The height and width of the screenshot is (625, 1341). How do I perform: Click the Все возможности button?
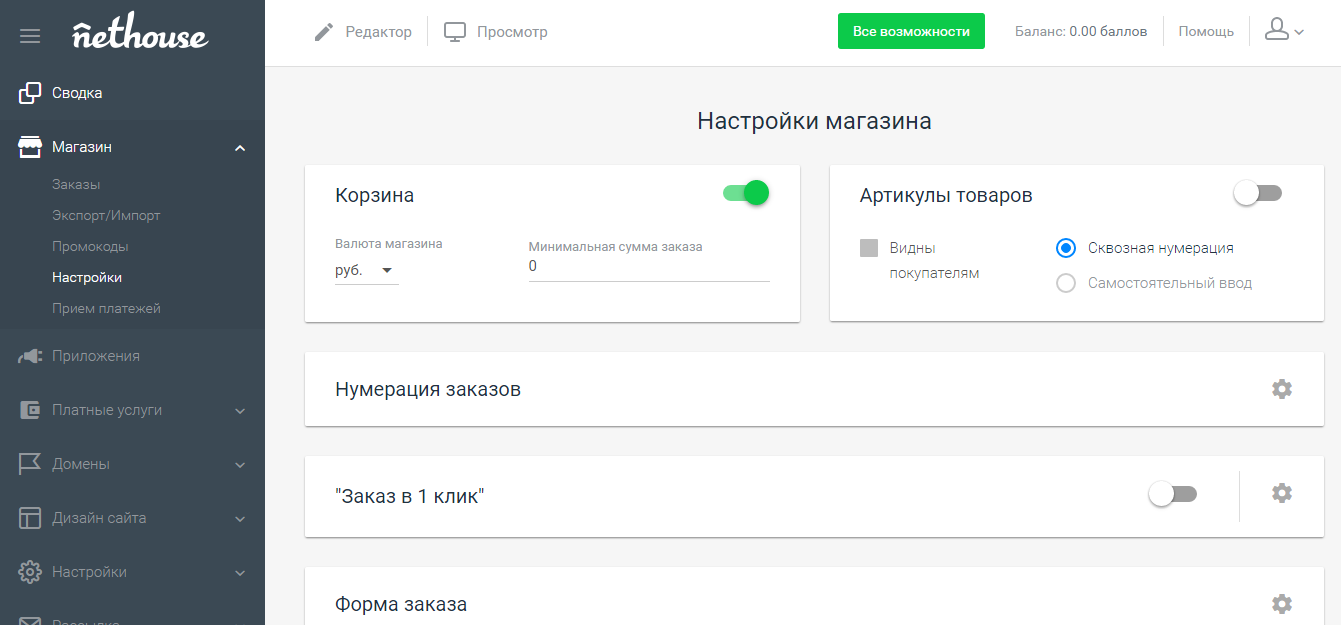tap(911, 31)
